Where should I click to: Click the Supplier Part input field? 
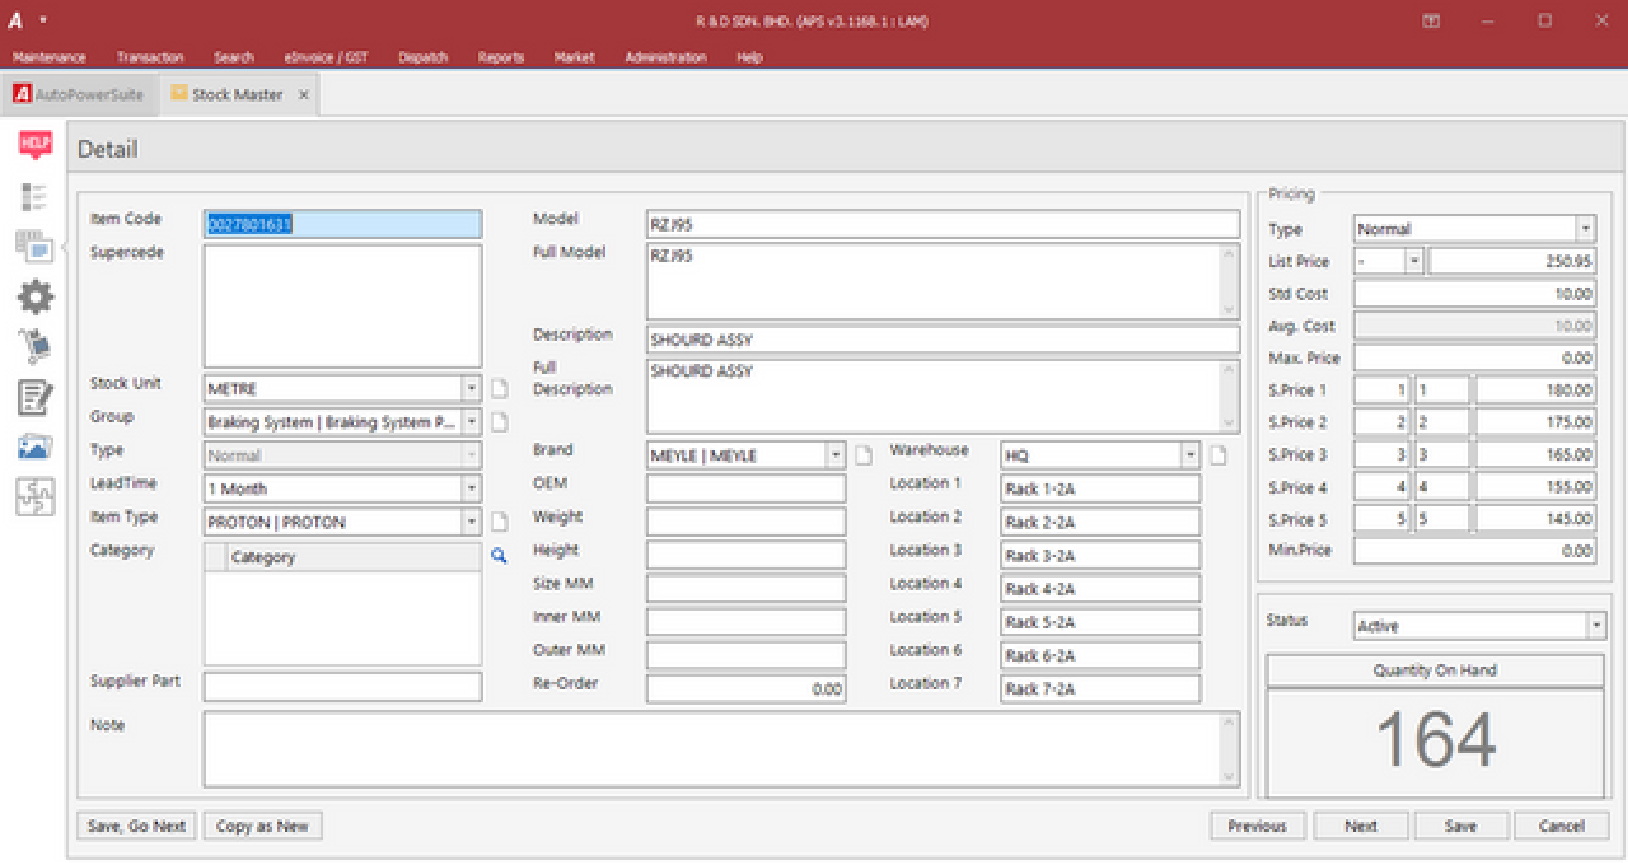click(342, 687)
